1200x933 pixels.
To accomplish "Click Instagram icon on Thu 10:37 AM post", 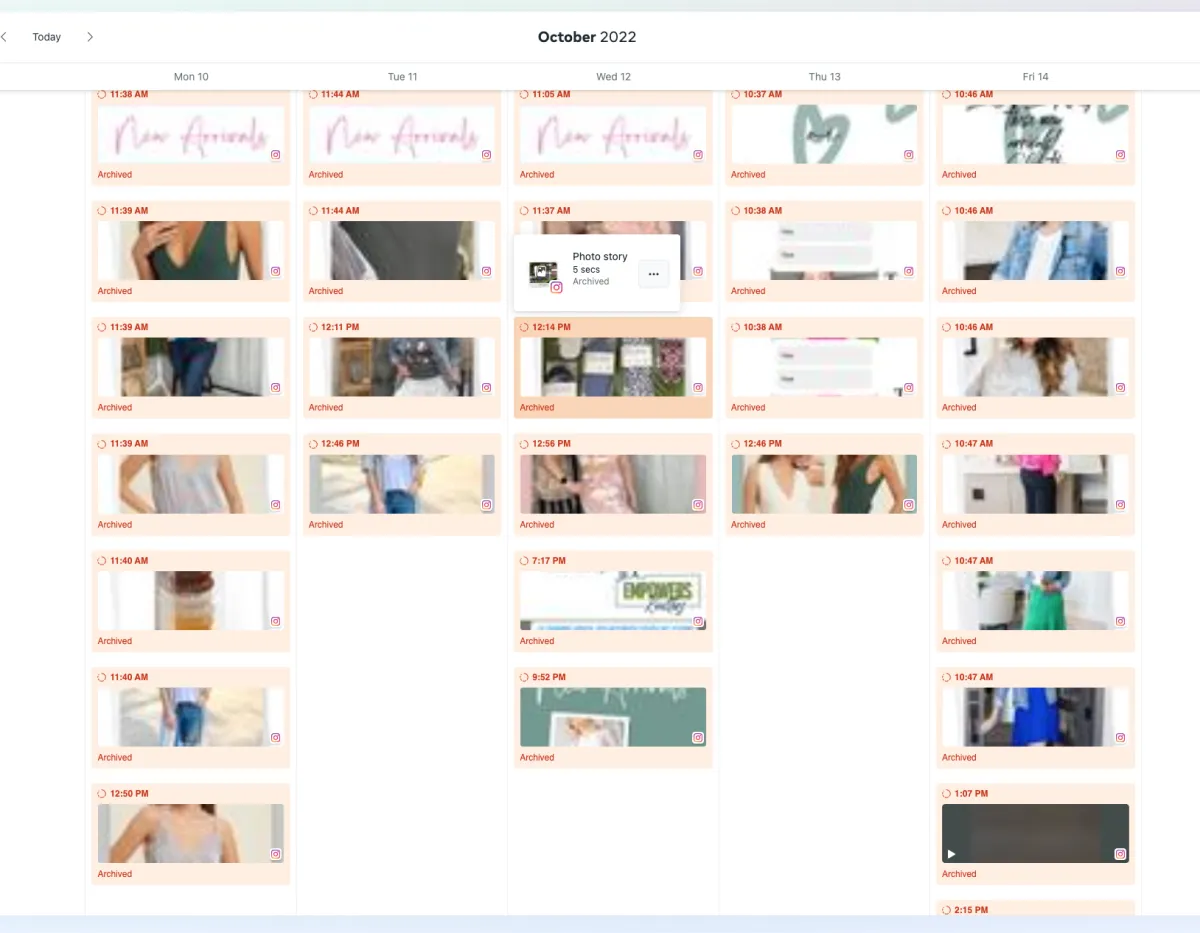I will pyautogui.click(x=909, y=155).
